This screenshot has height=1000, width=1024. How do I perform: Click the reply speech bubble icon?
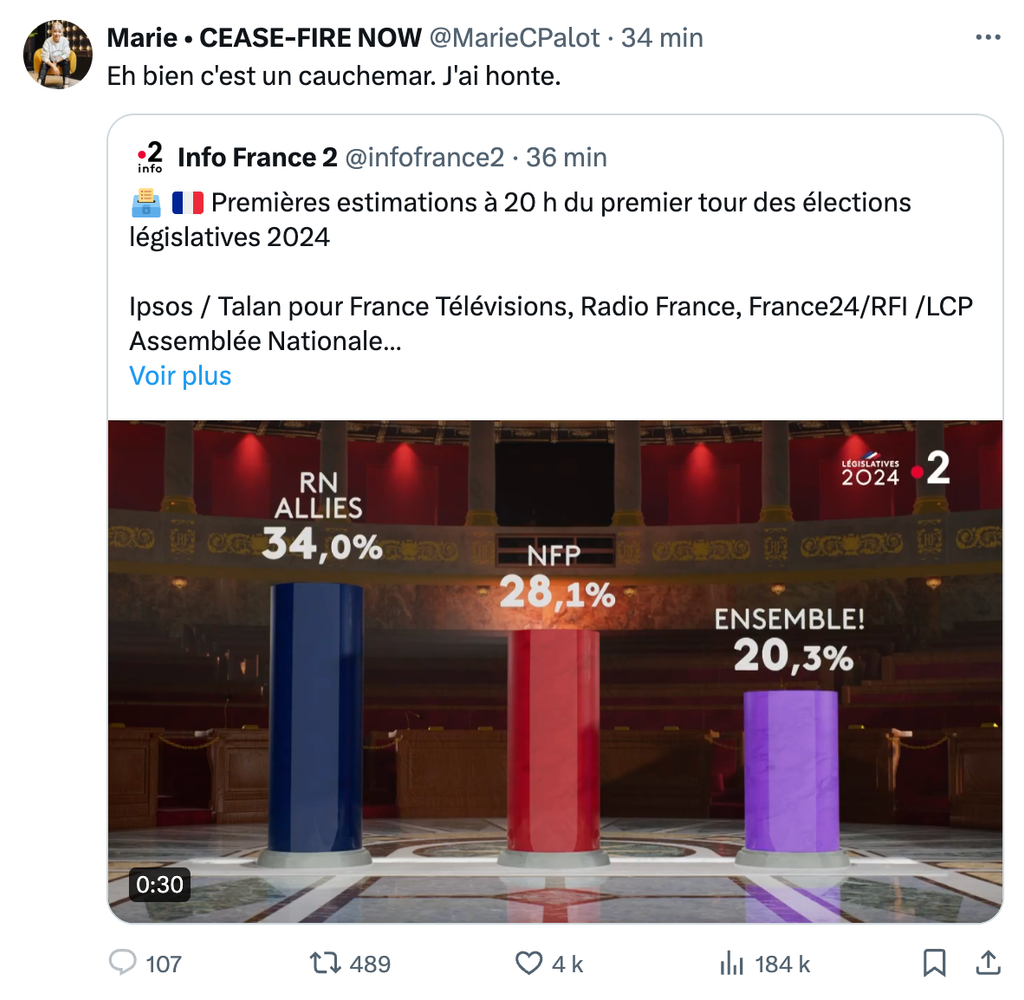point(122,963)
